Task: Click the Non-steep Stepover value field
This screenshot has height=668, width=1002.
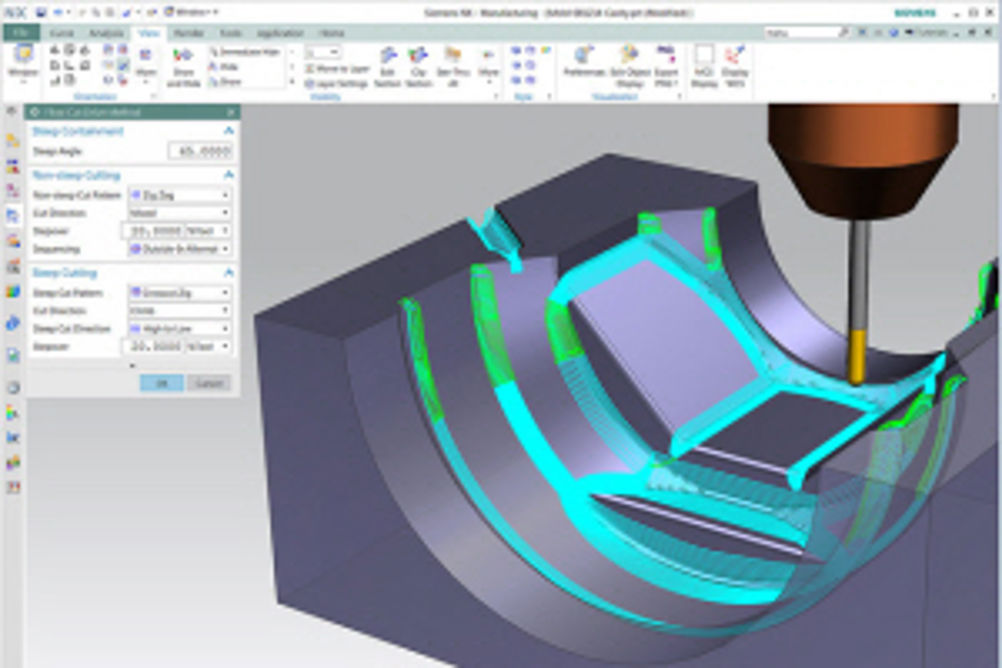Action: [153, 231]
